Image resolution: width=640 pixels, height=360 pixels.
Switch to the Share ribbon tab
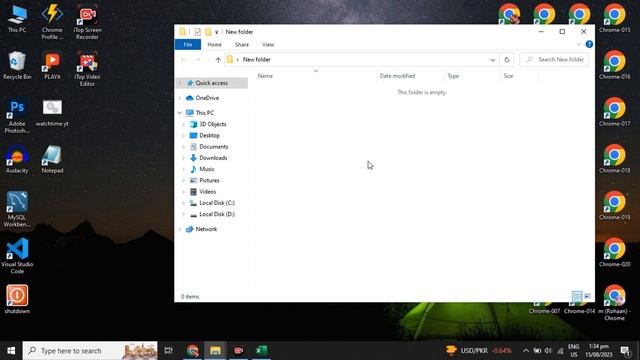[x=242, y=44]
